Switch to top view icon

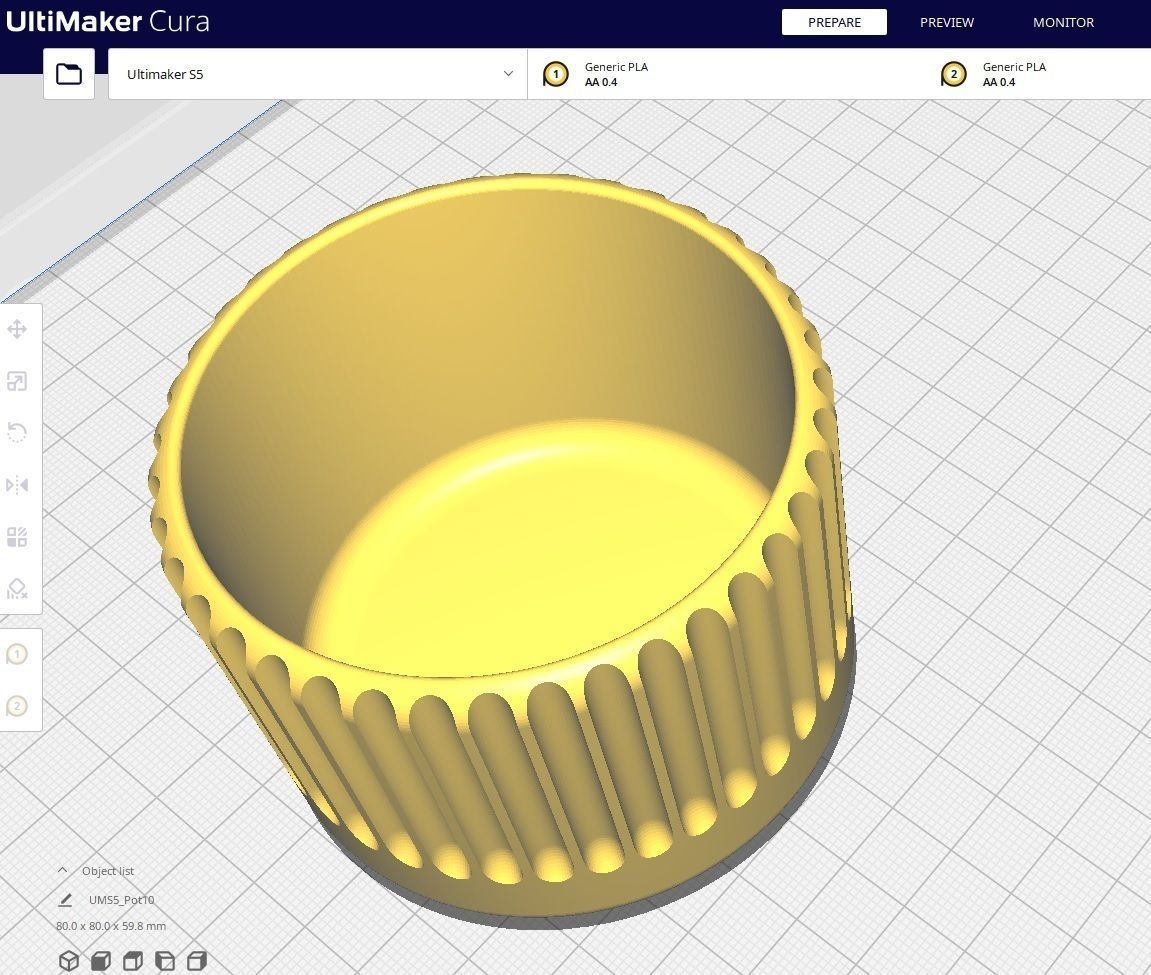(x=133, y=960)
